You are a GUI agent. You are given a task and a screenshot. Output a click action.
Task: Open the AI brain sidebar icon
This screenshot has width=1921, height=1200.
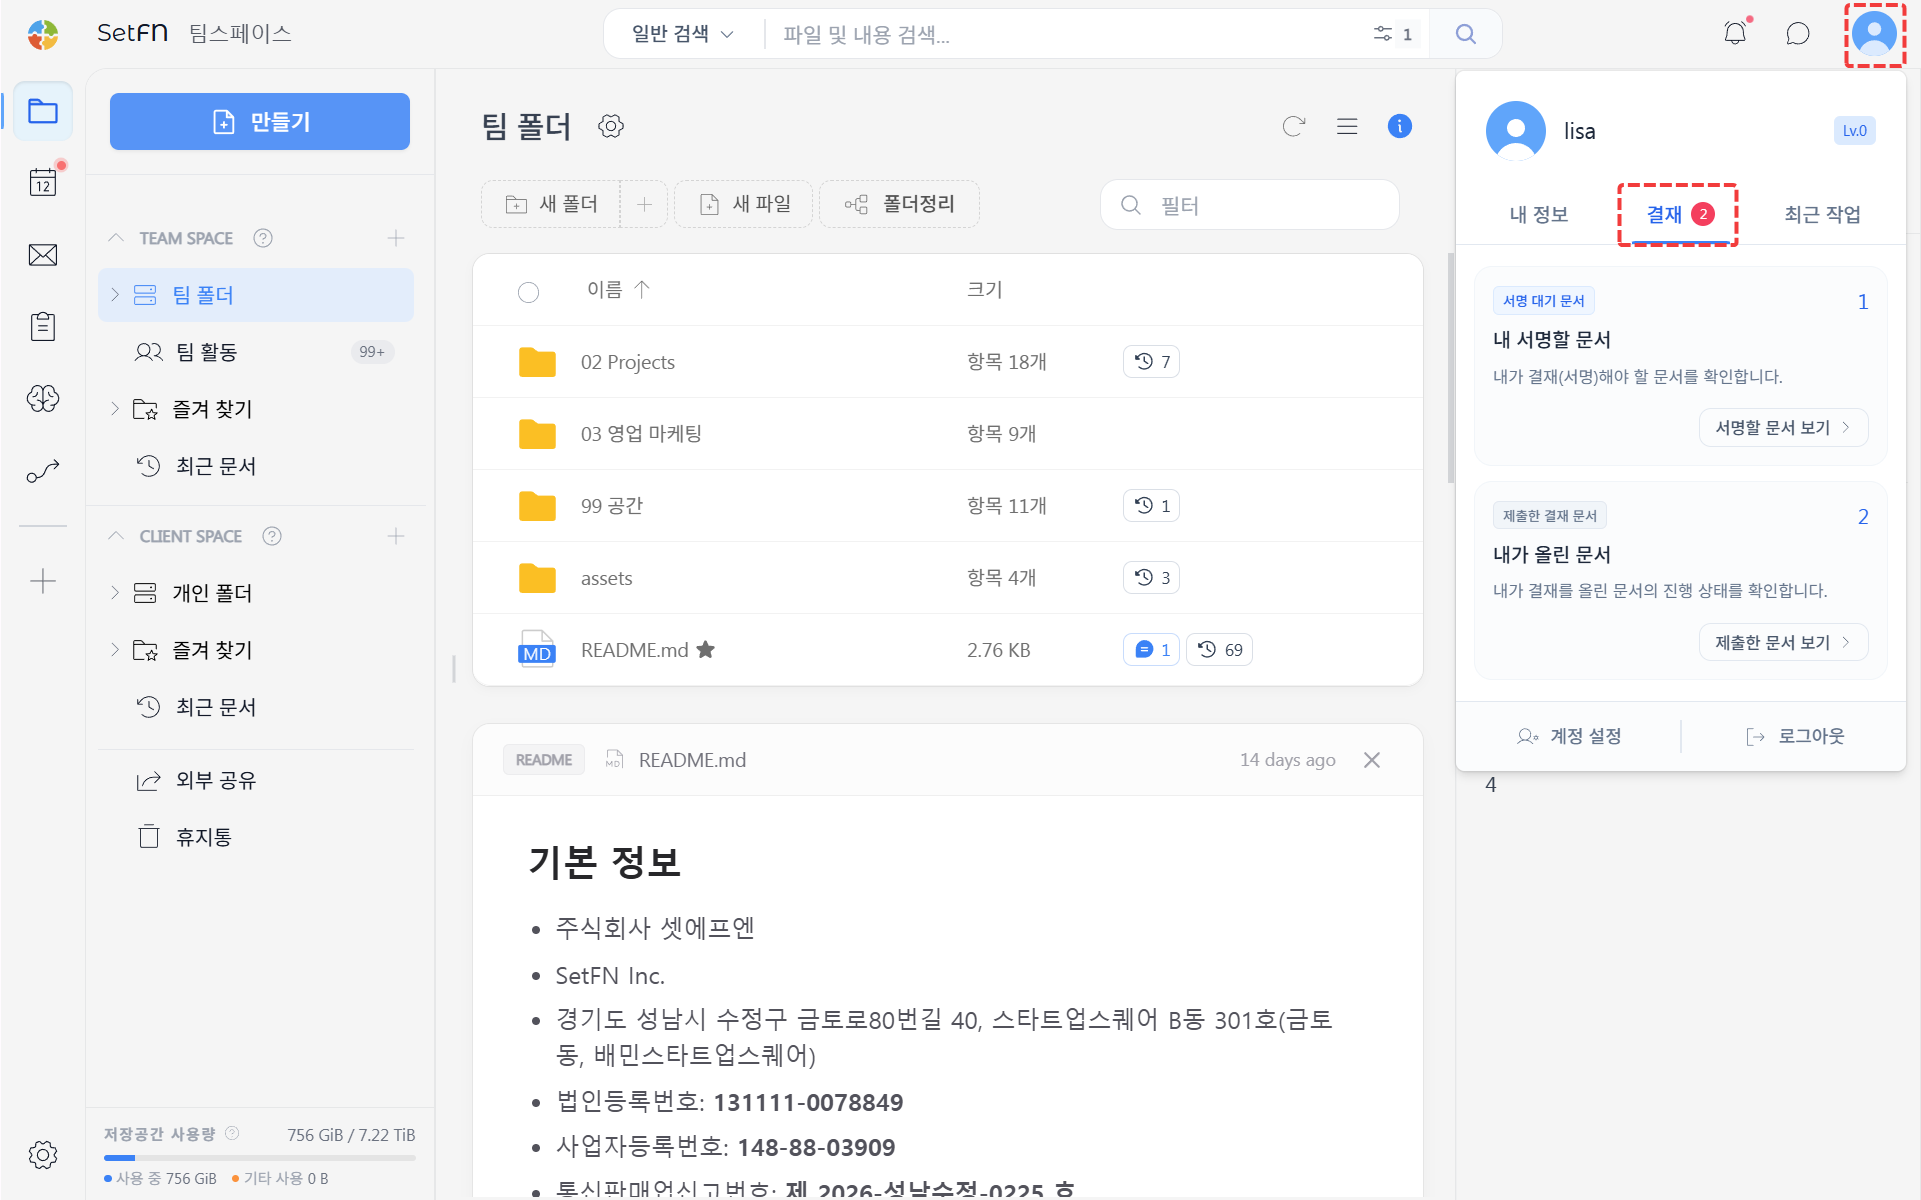(43, 399)
